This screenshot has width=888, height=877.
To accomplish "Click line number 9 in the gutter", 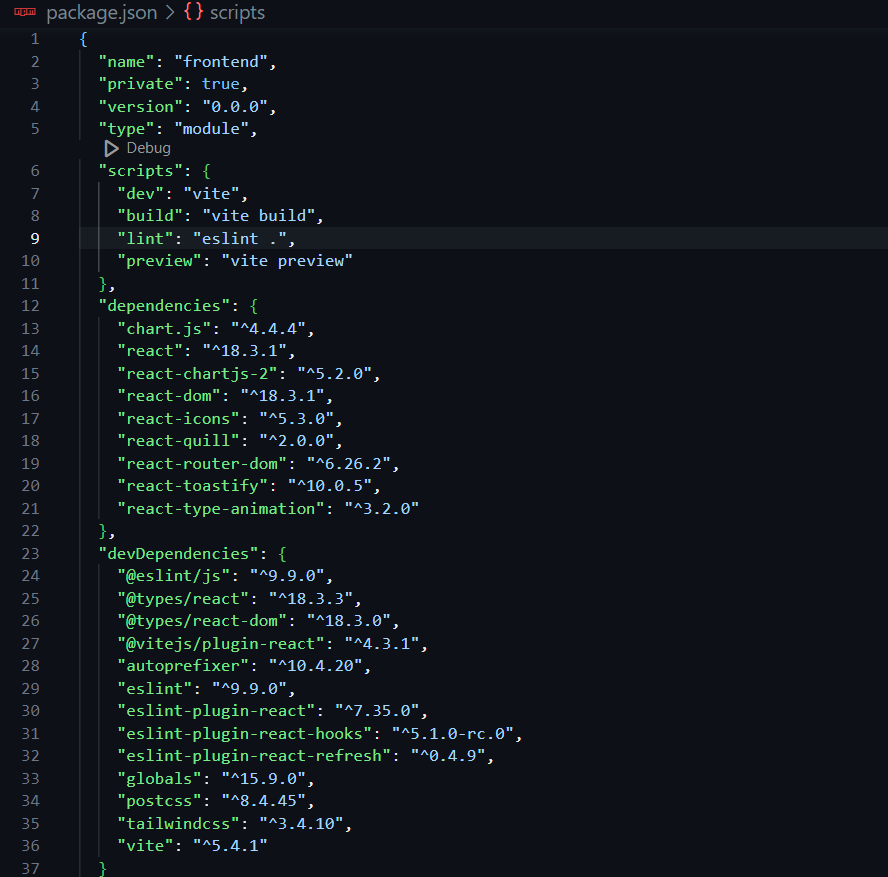I will (34, 238).
